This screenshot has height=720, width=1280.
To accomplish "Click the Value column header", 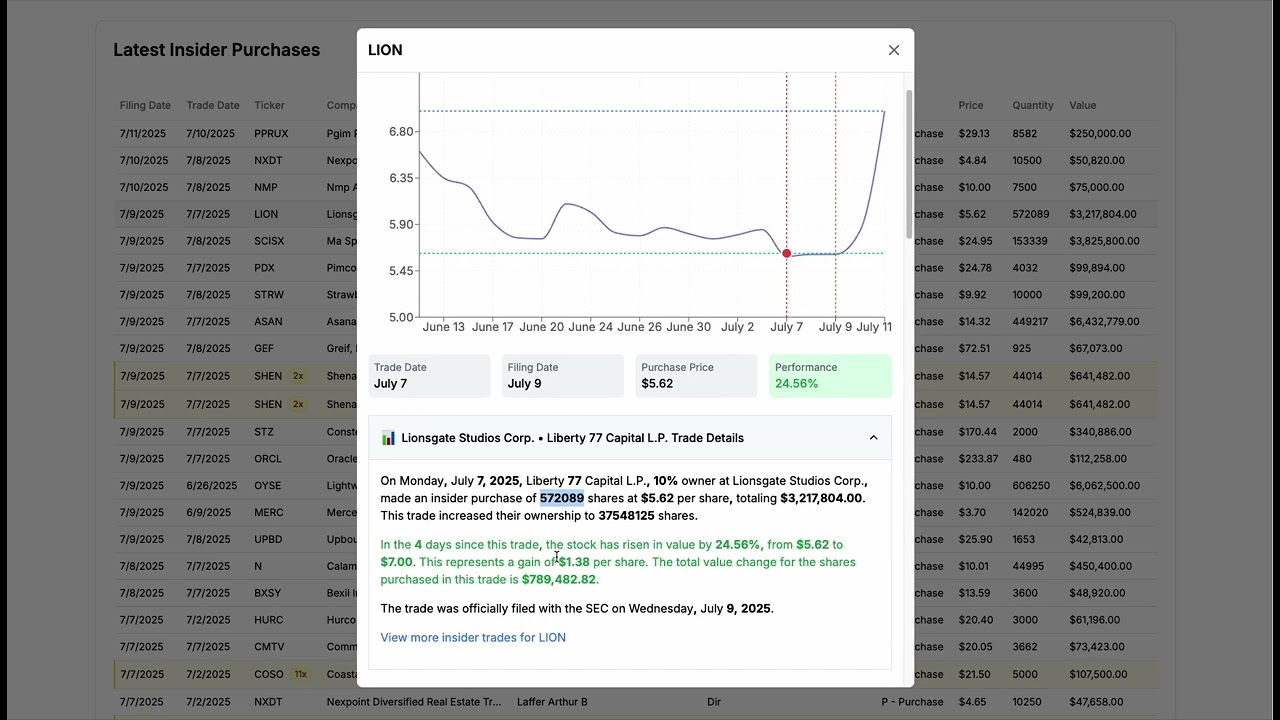I will pos(1082,105).
